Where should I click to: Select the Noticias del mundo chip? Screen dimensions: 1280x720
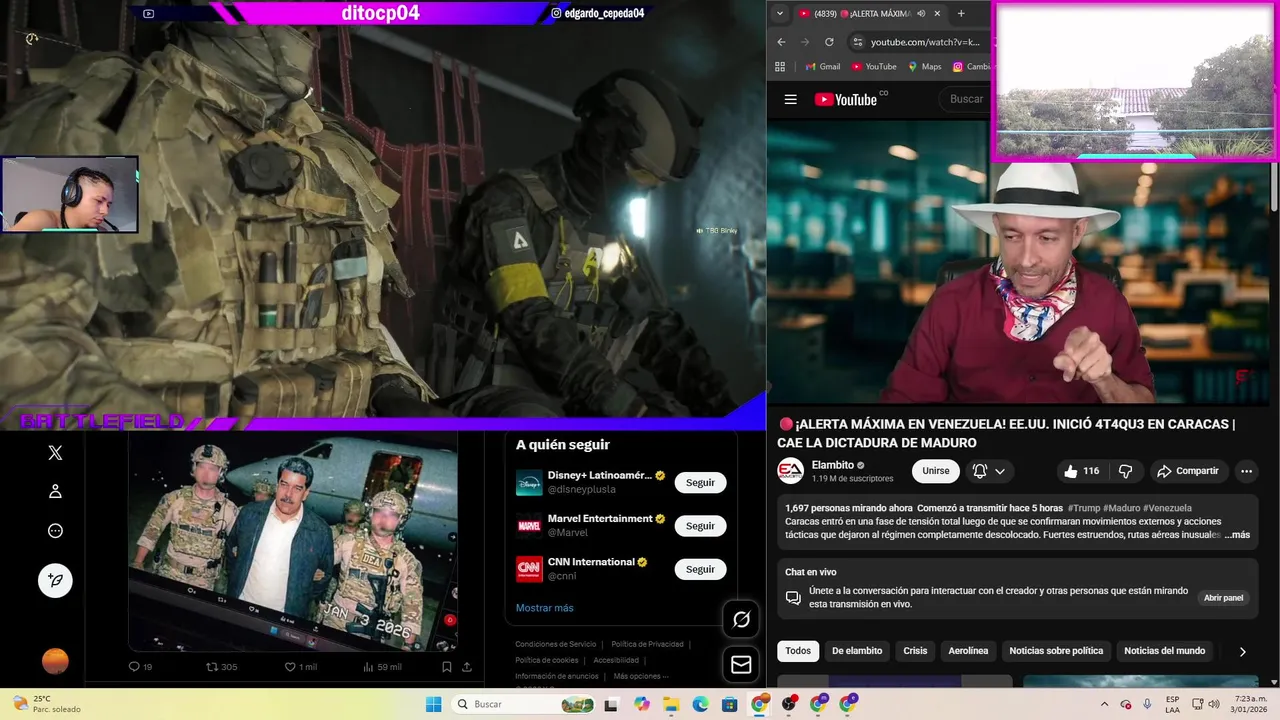click(1164, 651)
